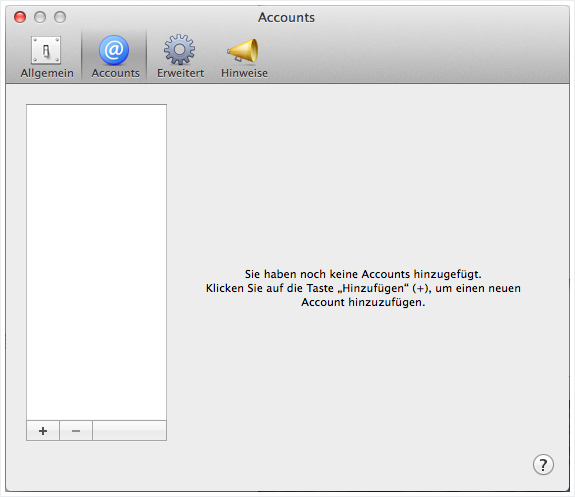Open help with the question mark button
The height and width of the screenshot is (497, 575).
(543, 465)
